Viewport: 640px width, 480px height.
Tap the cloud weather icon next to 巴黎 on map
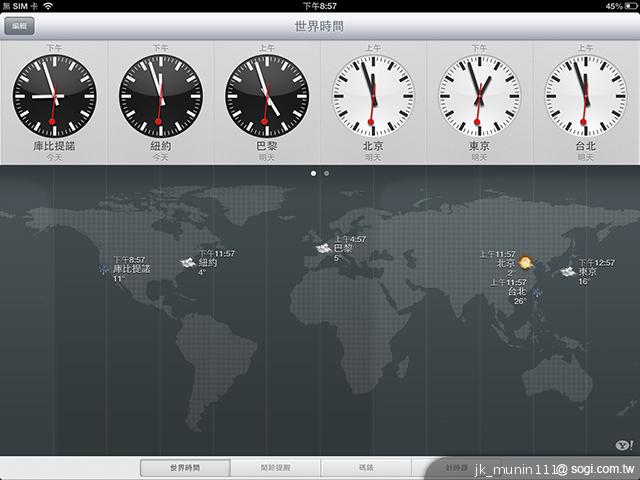click(323, 248)
